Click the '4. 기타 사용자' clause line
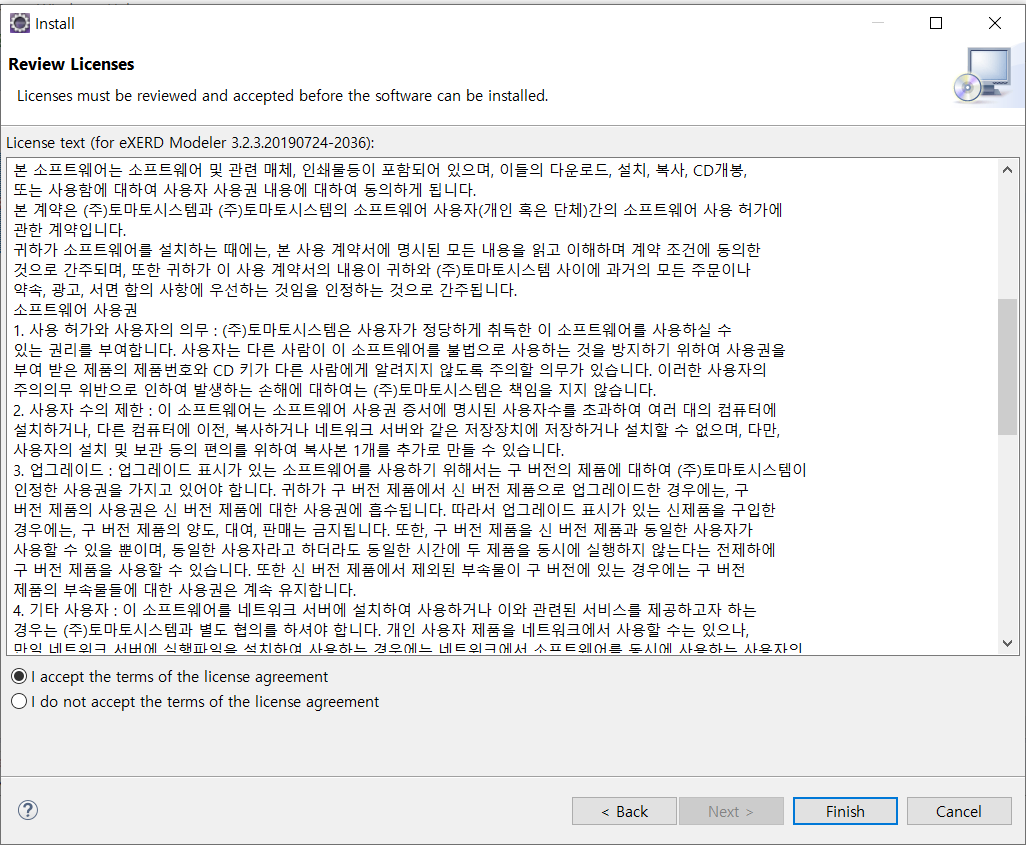 (x=385, y=610)
